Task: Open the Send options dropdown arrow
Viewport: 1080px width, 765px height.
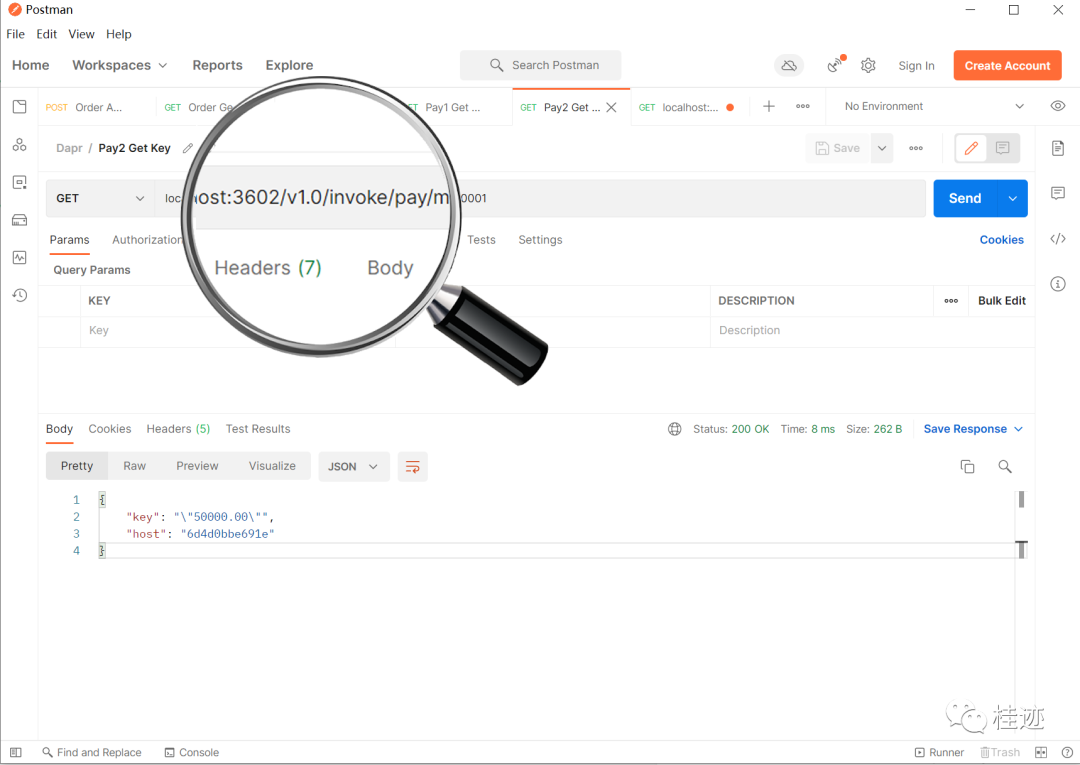Action: pos(1012,198)
